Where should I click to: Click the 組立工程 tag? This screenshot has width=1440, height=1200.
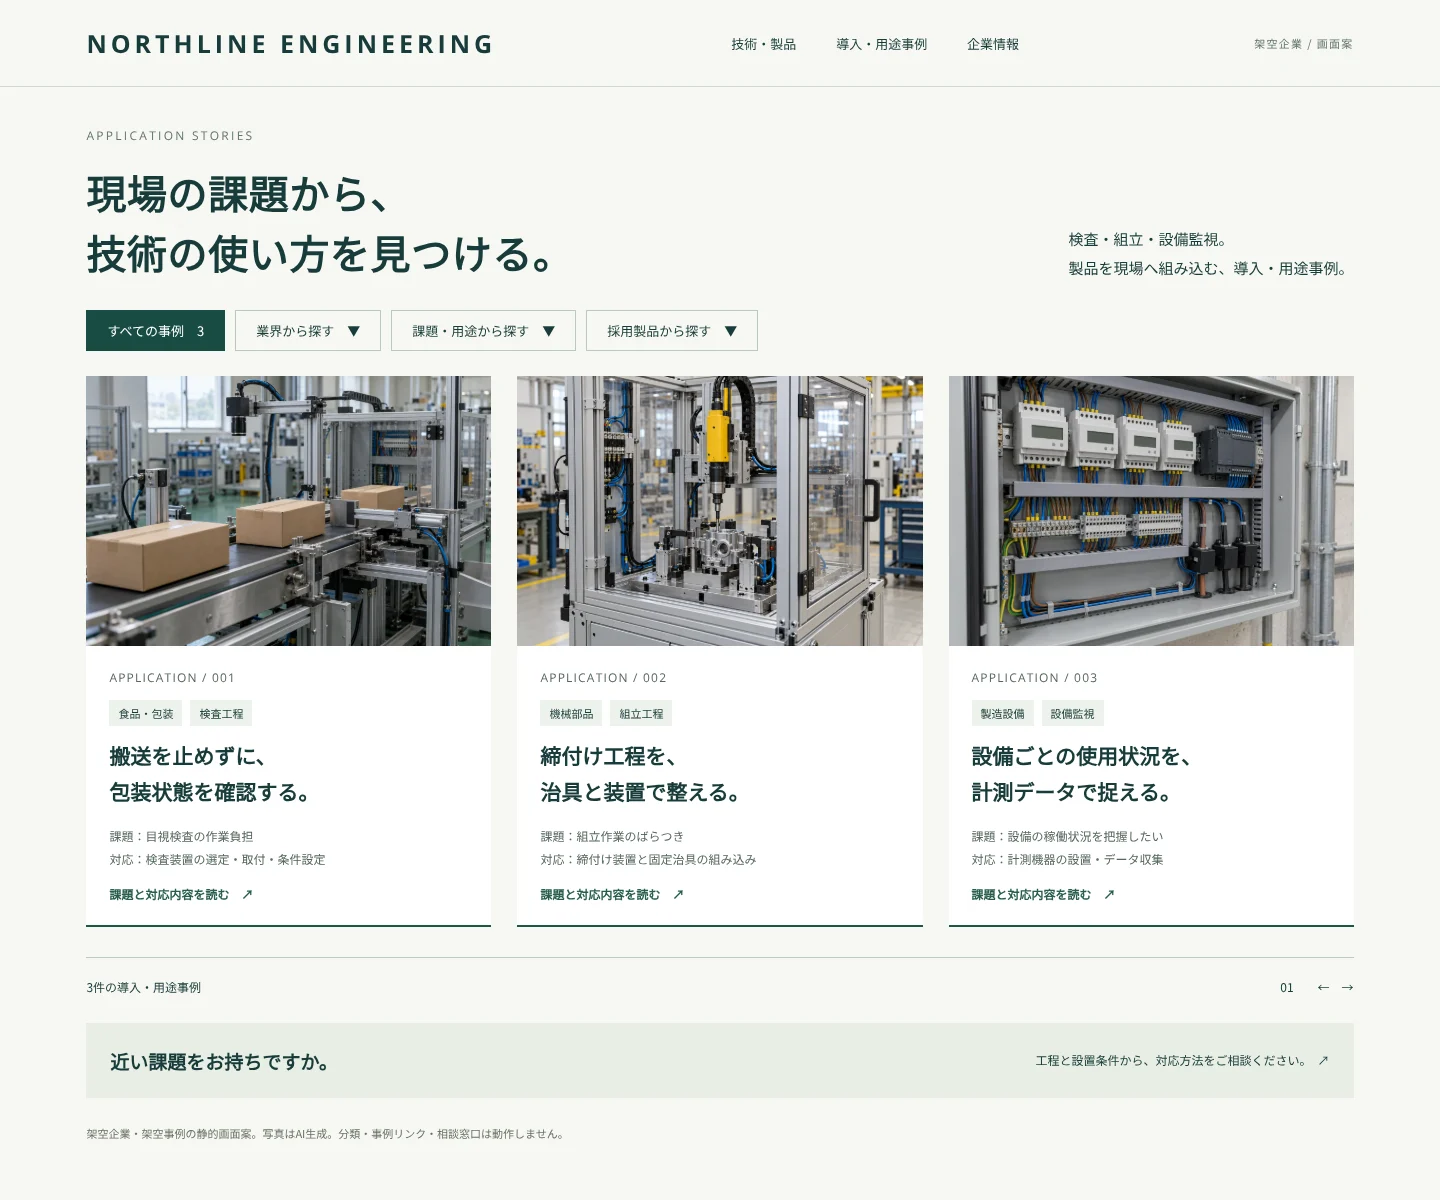pos(641,714)
